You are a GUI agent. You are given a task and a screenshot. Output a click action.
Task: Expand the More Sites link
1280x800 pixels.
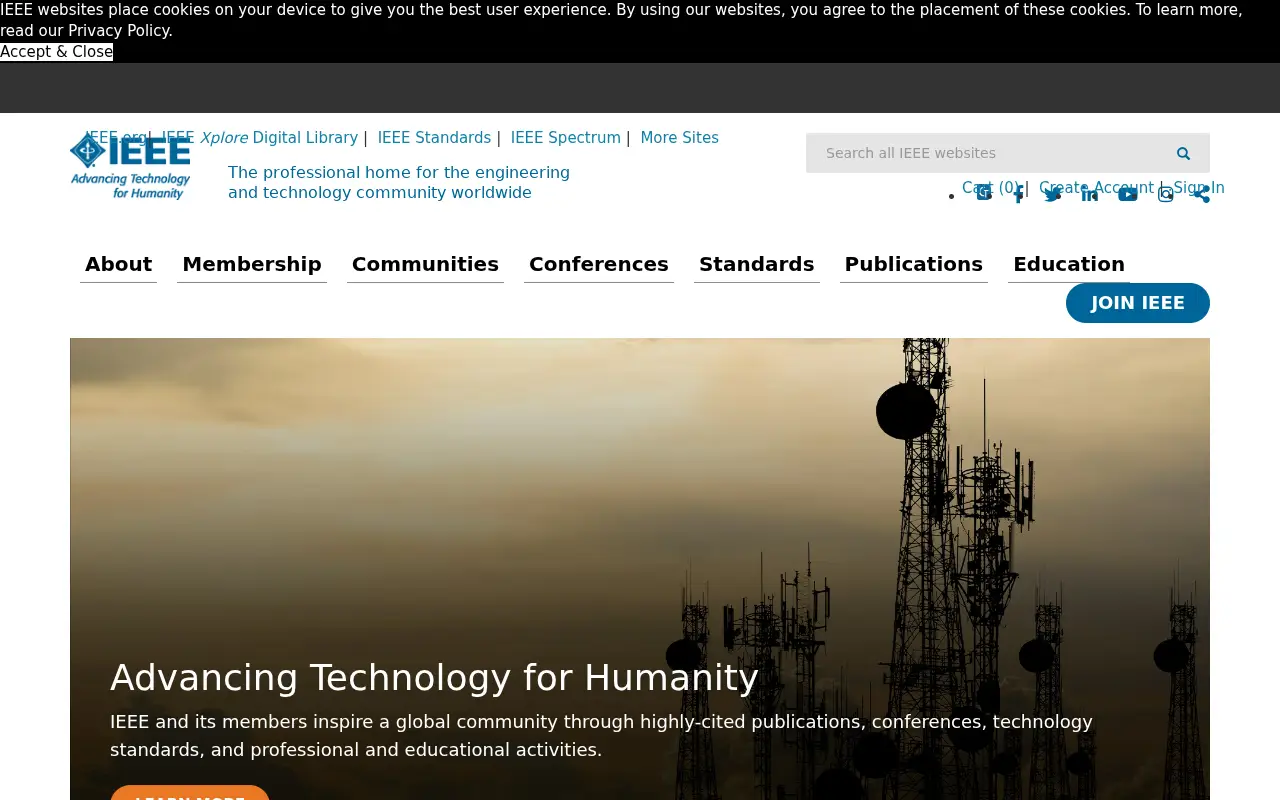point(680,138)
